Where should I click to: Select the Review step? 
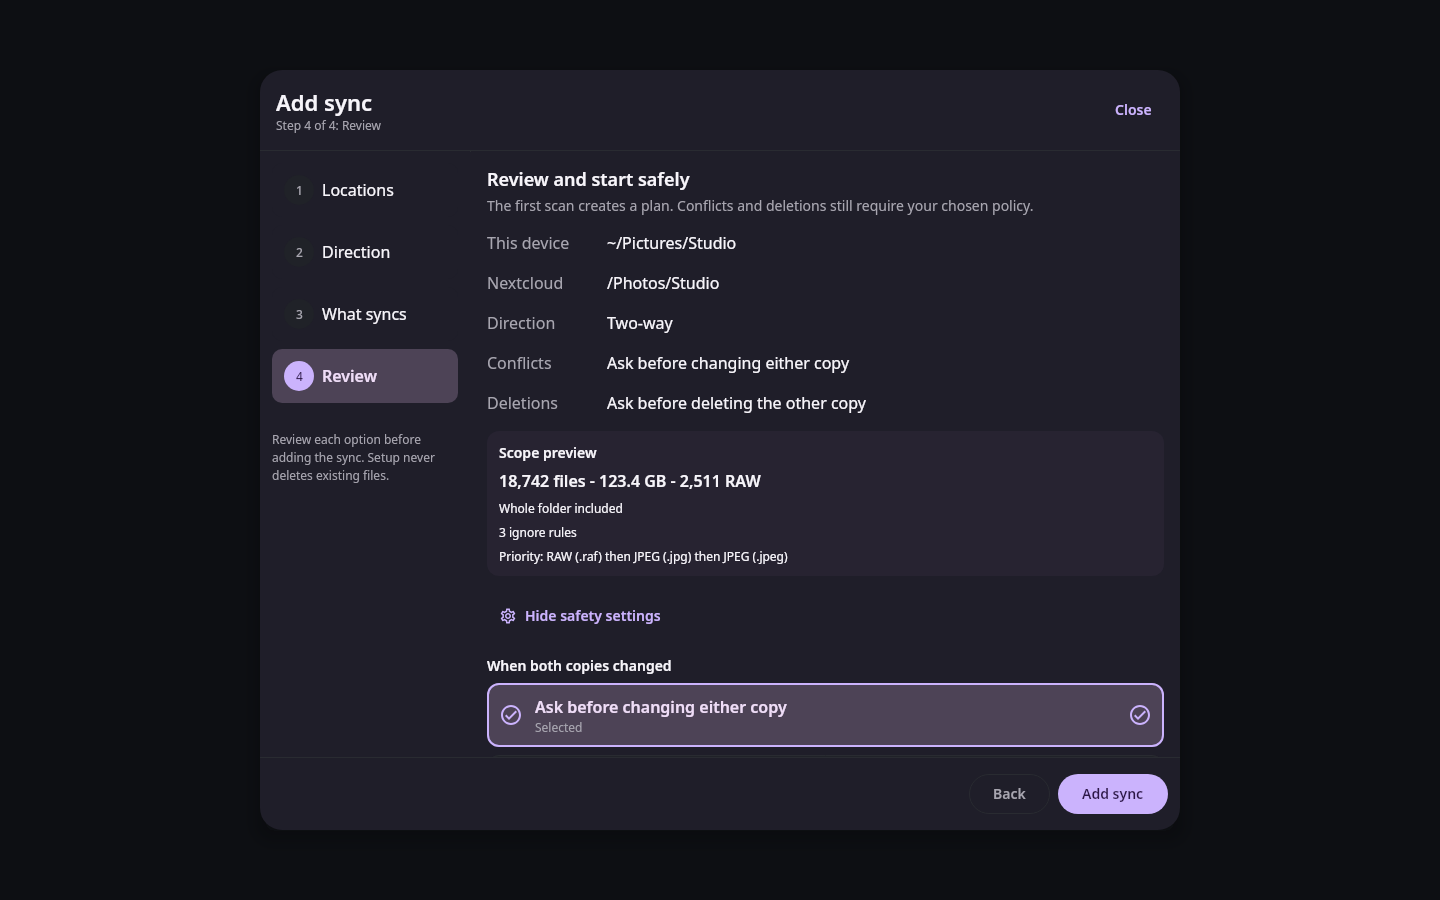click(x=365, y=376)
